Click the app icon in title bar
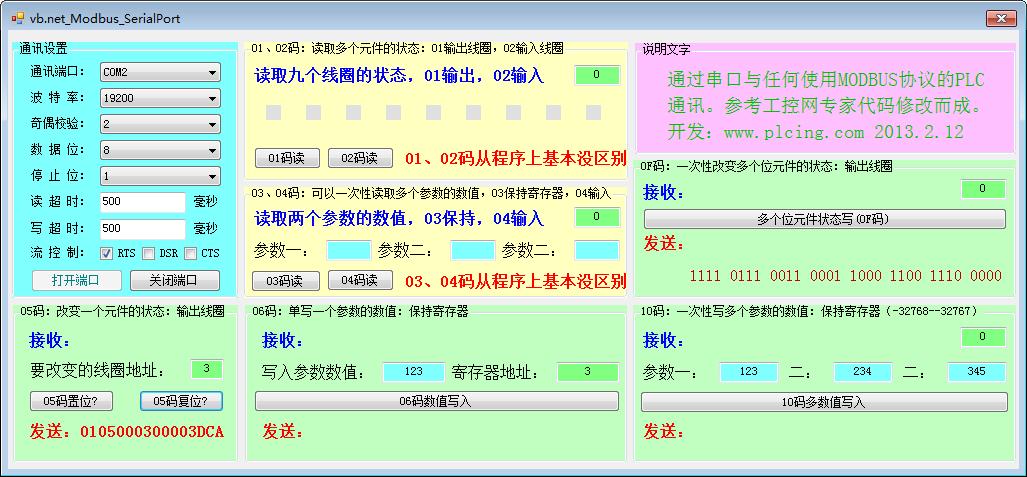The height and width of the screenshot is (477, 1027). (17, 18)
